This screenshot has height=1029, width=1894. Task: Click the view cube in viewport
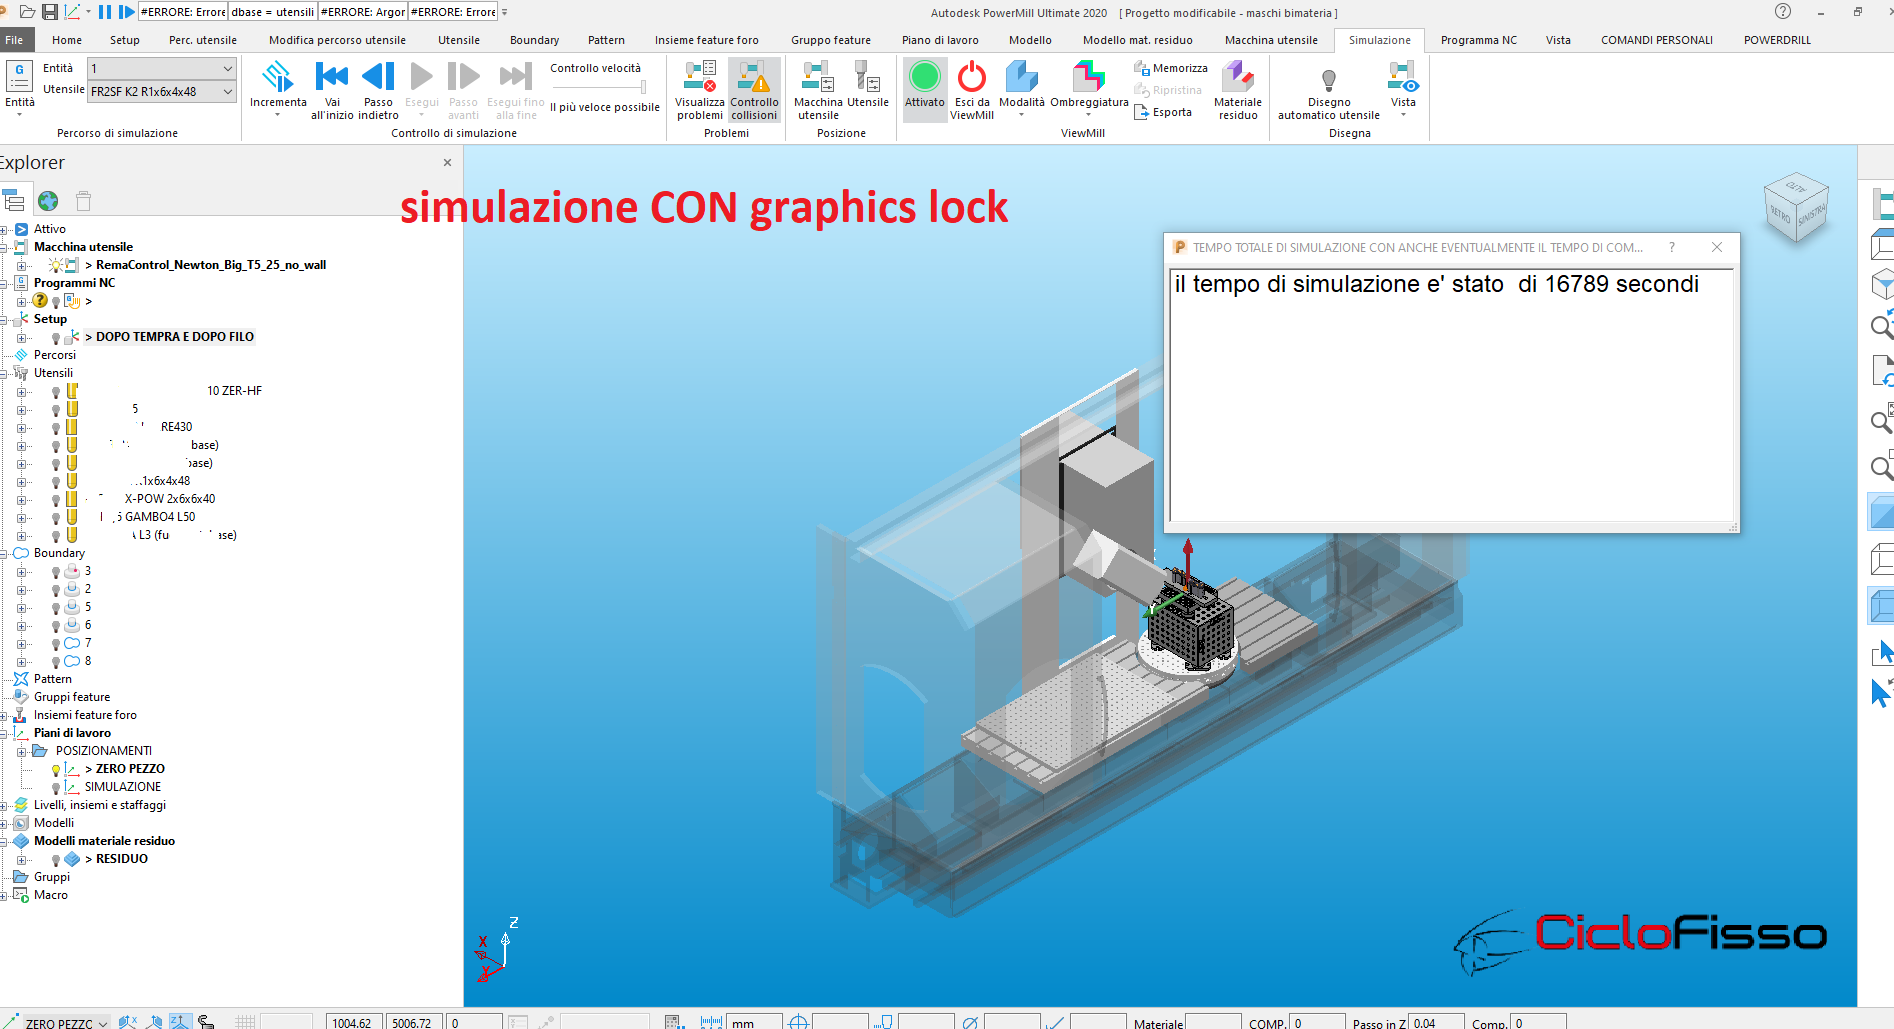(1797, 207)
